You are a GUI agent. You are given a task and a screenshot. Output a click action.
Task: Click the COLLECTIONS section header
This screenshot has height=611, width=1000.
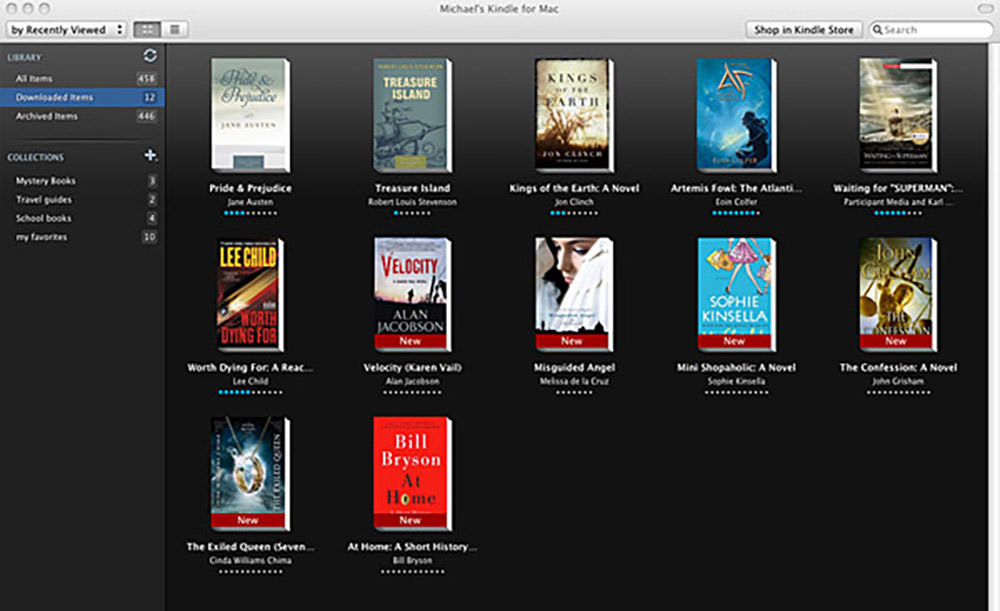coord(36,157)
